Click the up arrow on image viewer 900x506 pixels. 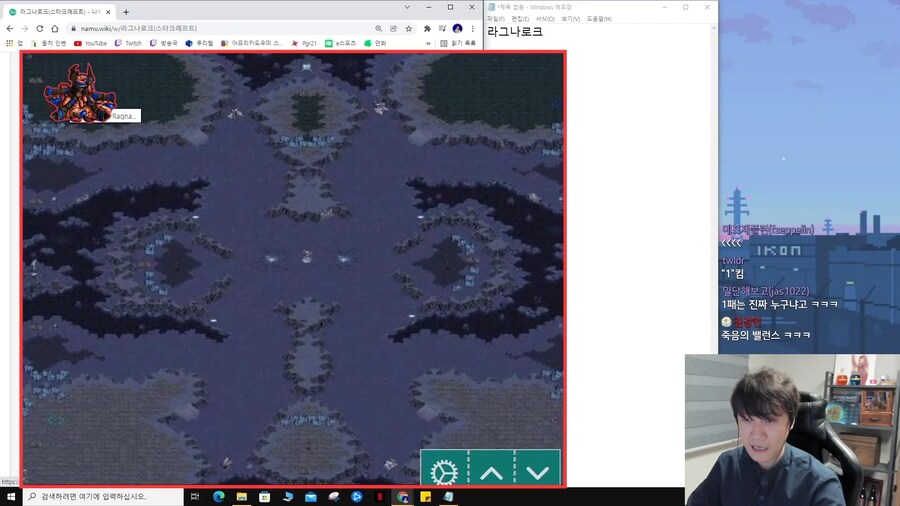(491, 472)
